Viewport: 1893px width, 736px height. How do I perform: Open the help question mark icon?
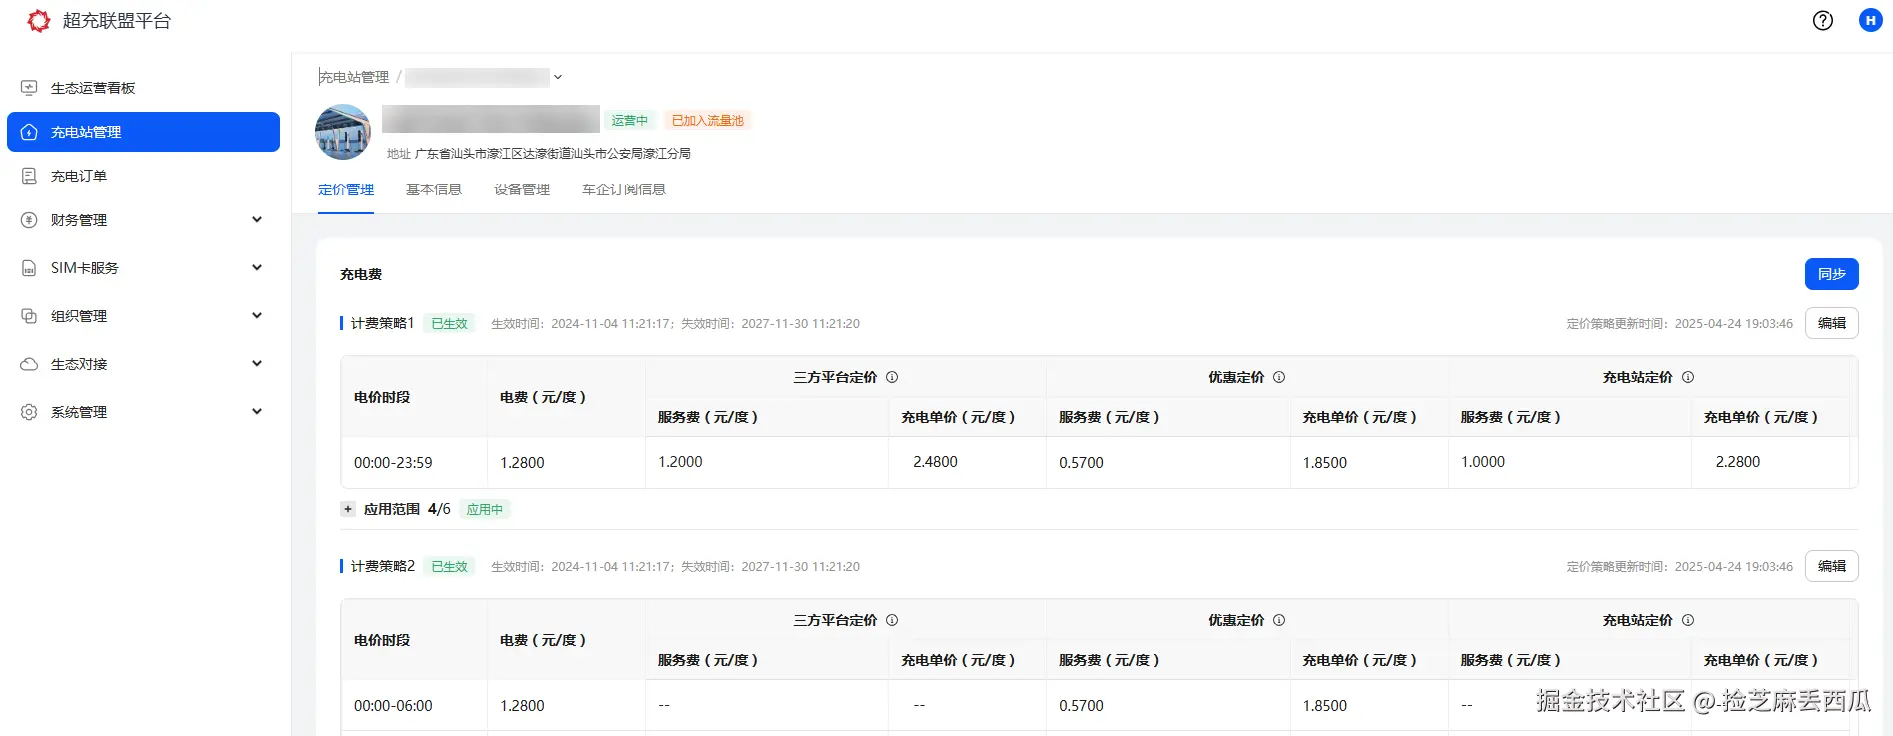pos(1823,20)
